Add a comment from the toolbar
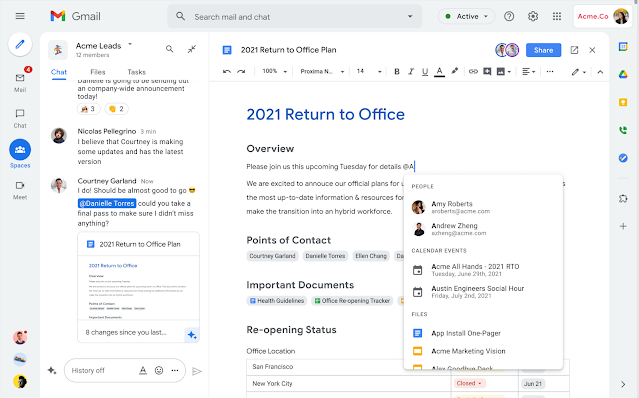Image resolution: width=639 pixels, height=398 pixels. pyautogui.click(x=487, y=72)
